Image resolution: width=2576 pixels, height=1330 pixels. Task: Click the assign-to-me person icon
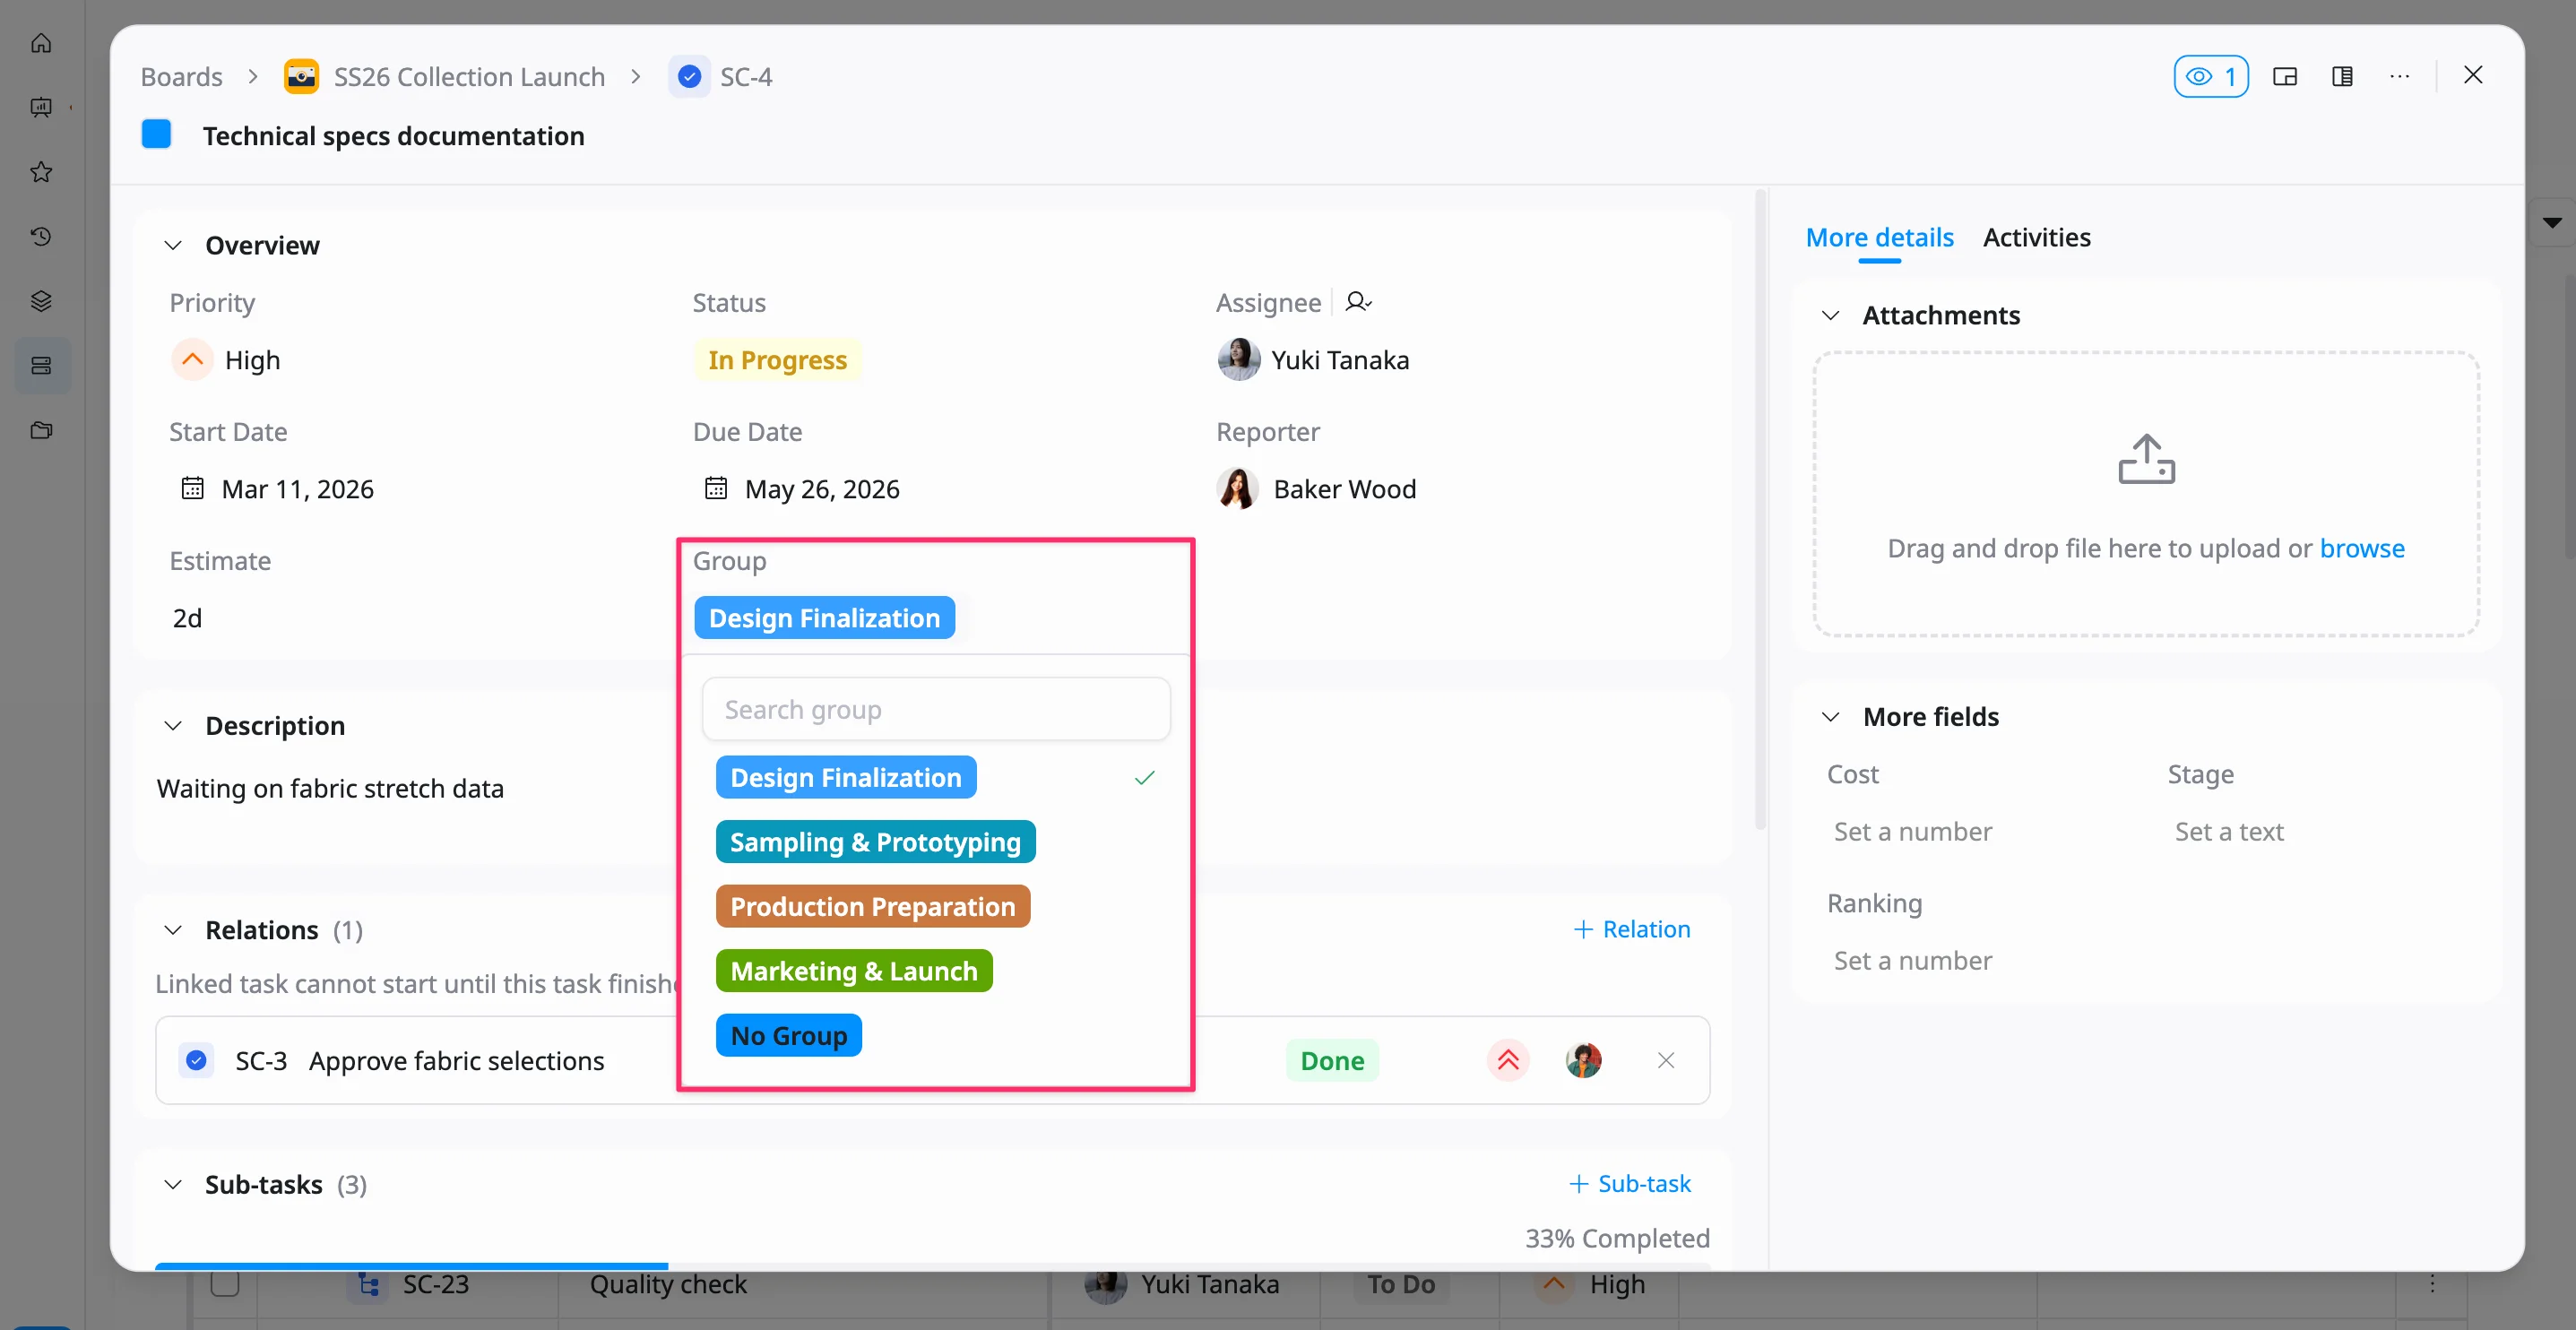1357,302
